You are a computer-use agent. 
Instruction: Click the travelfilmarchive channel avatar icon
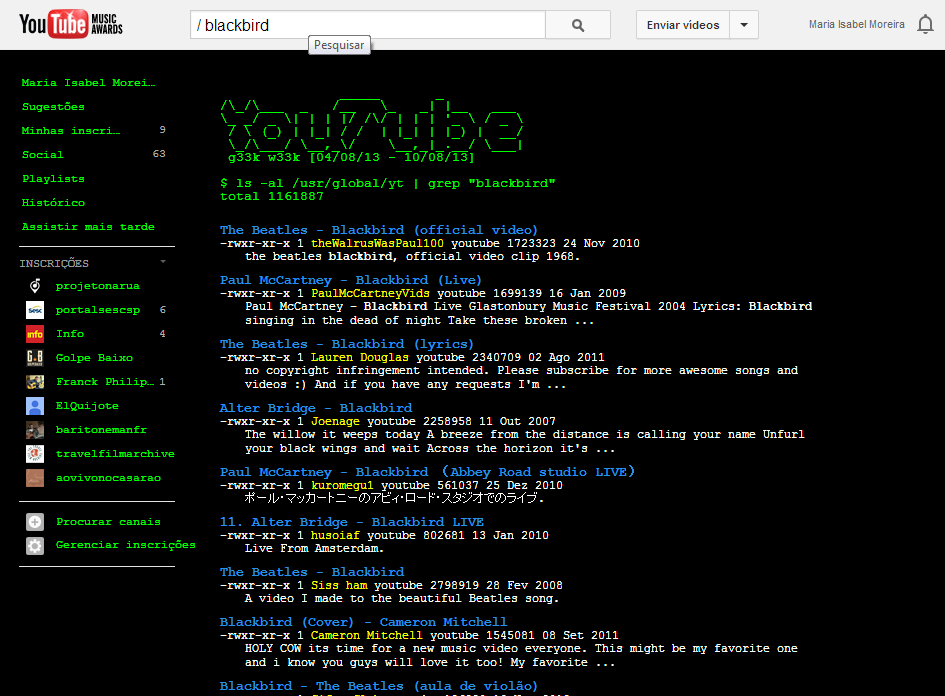(x=35, y=454)
